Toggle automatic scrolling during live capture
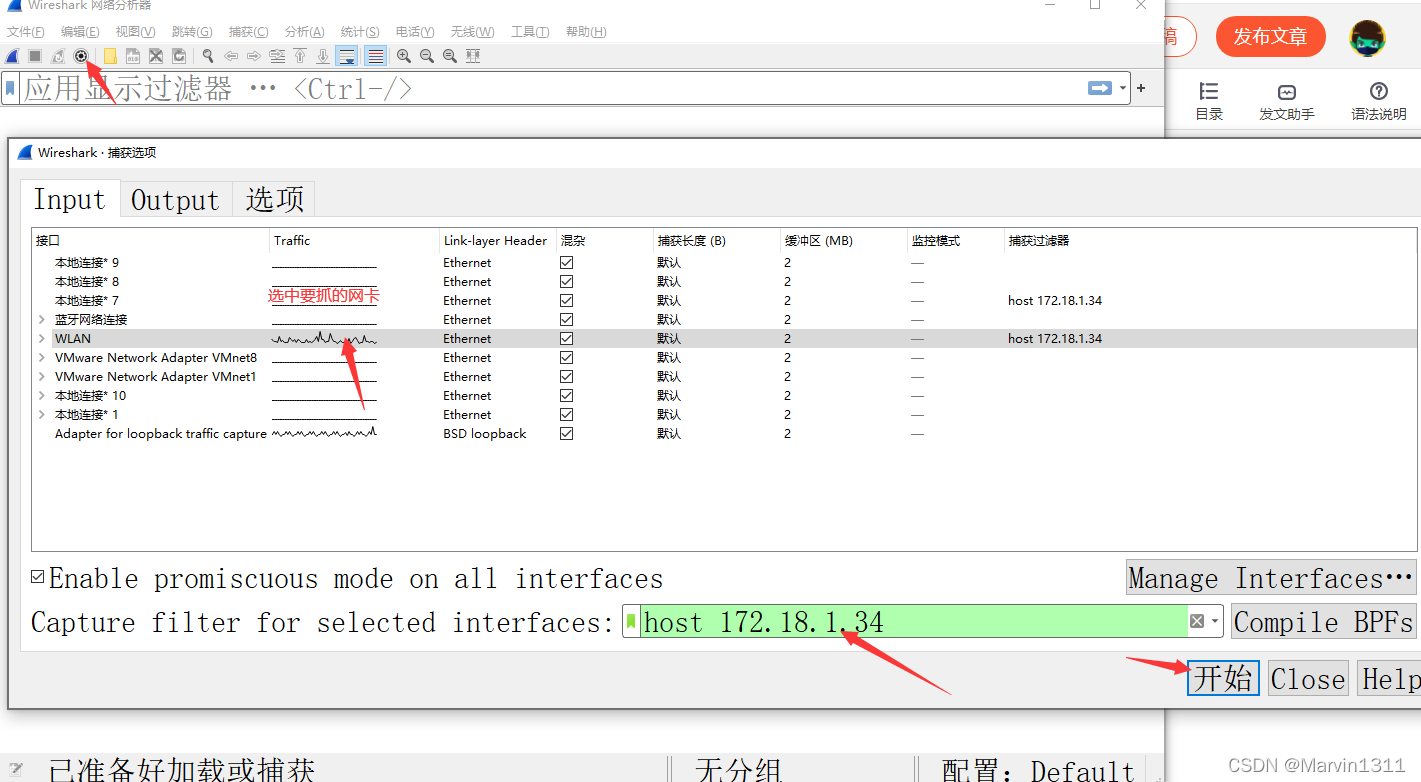 pyautogui.click(x=347, y=56)
